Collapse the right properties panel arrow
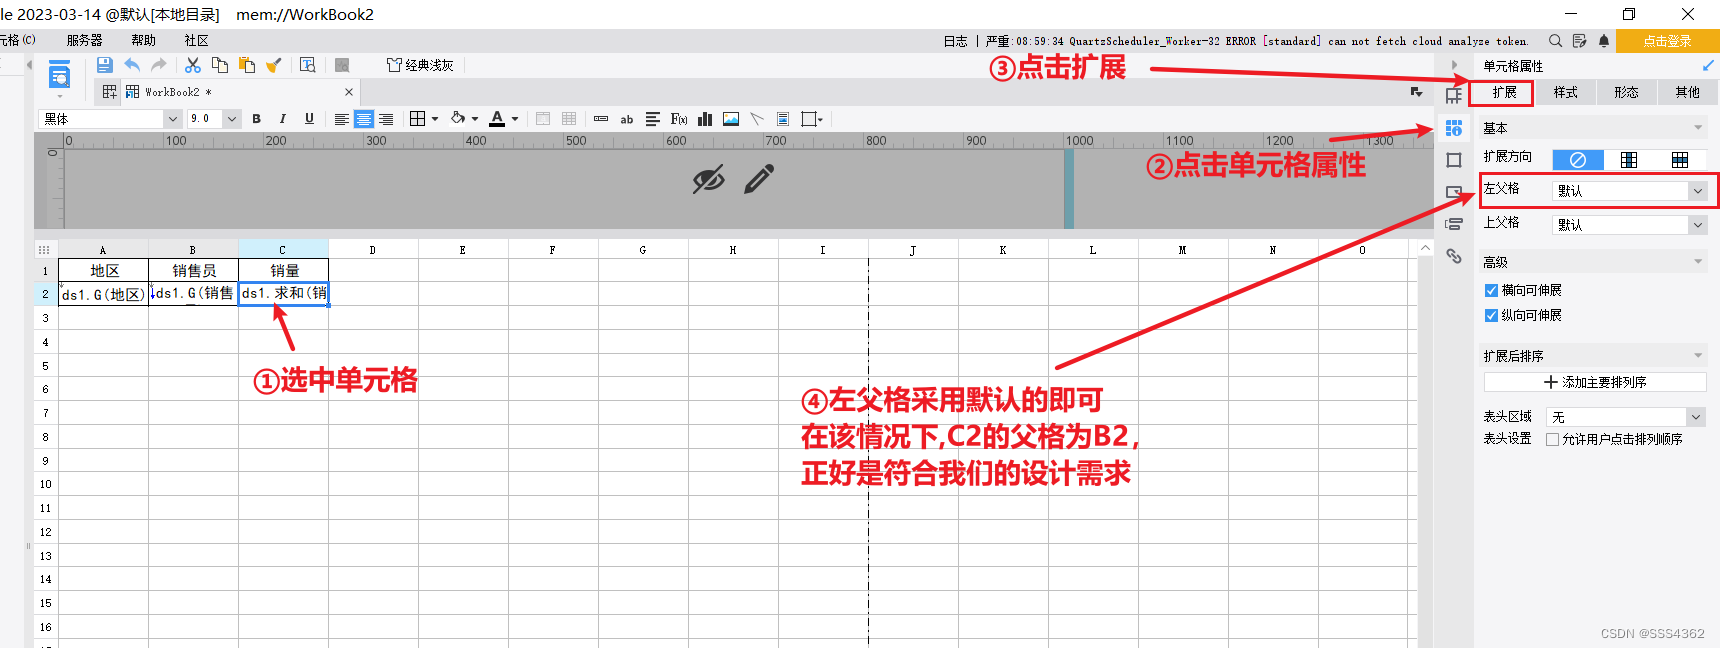 point(1454,65)
